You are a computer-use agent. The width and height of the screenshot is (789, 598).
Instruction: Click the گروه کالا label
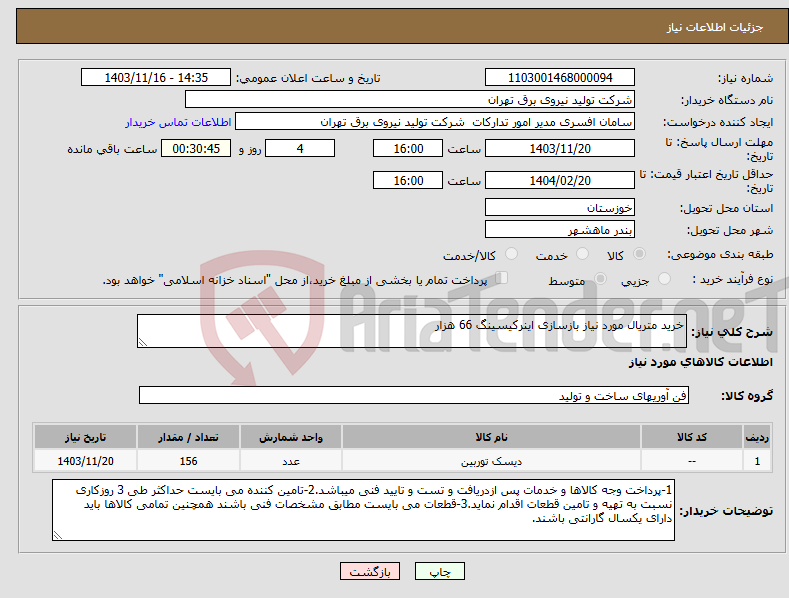[747, 396]
